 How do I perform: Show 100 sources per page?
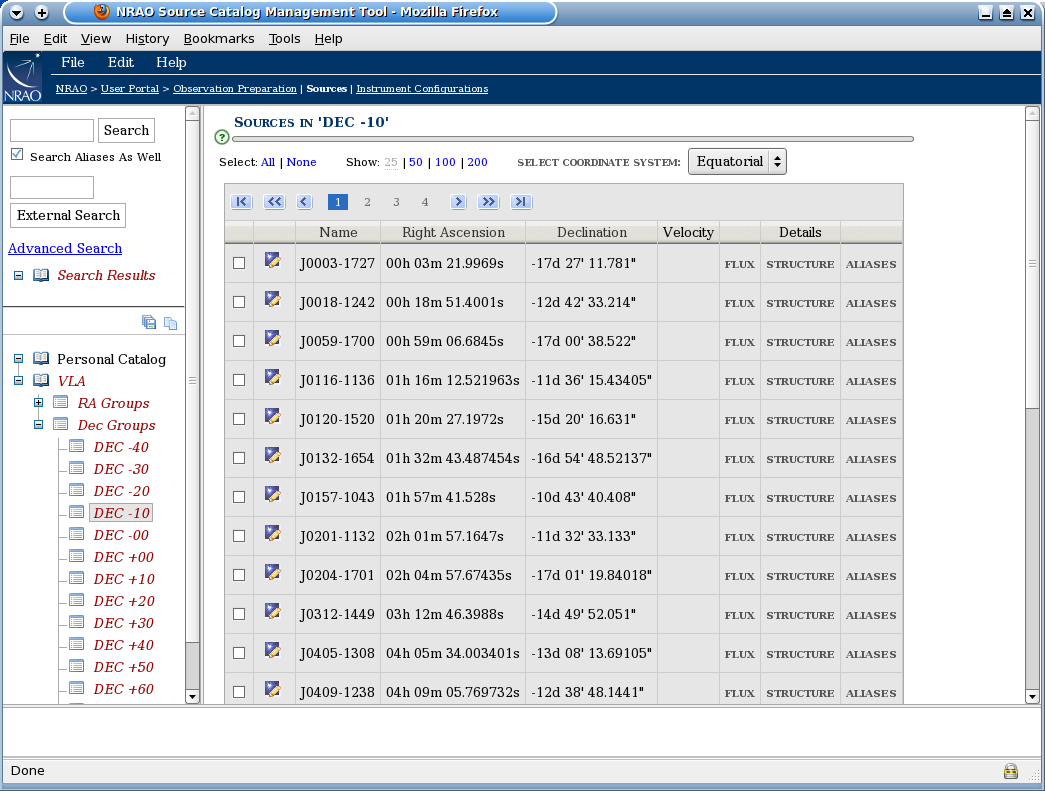click(x=444, y=161)
